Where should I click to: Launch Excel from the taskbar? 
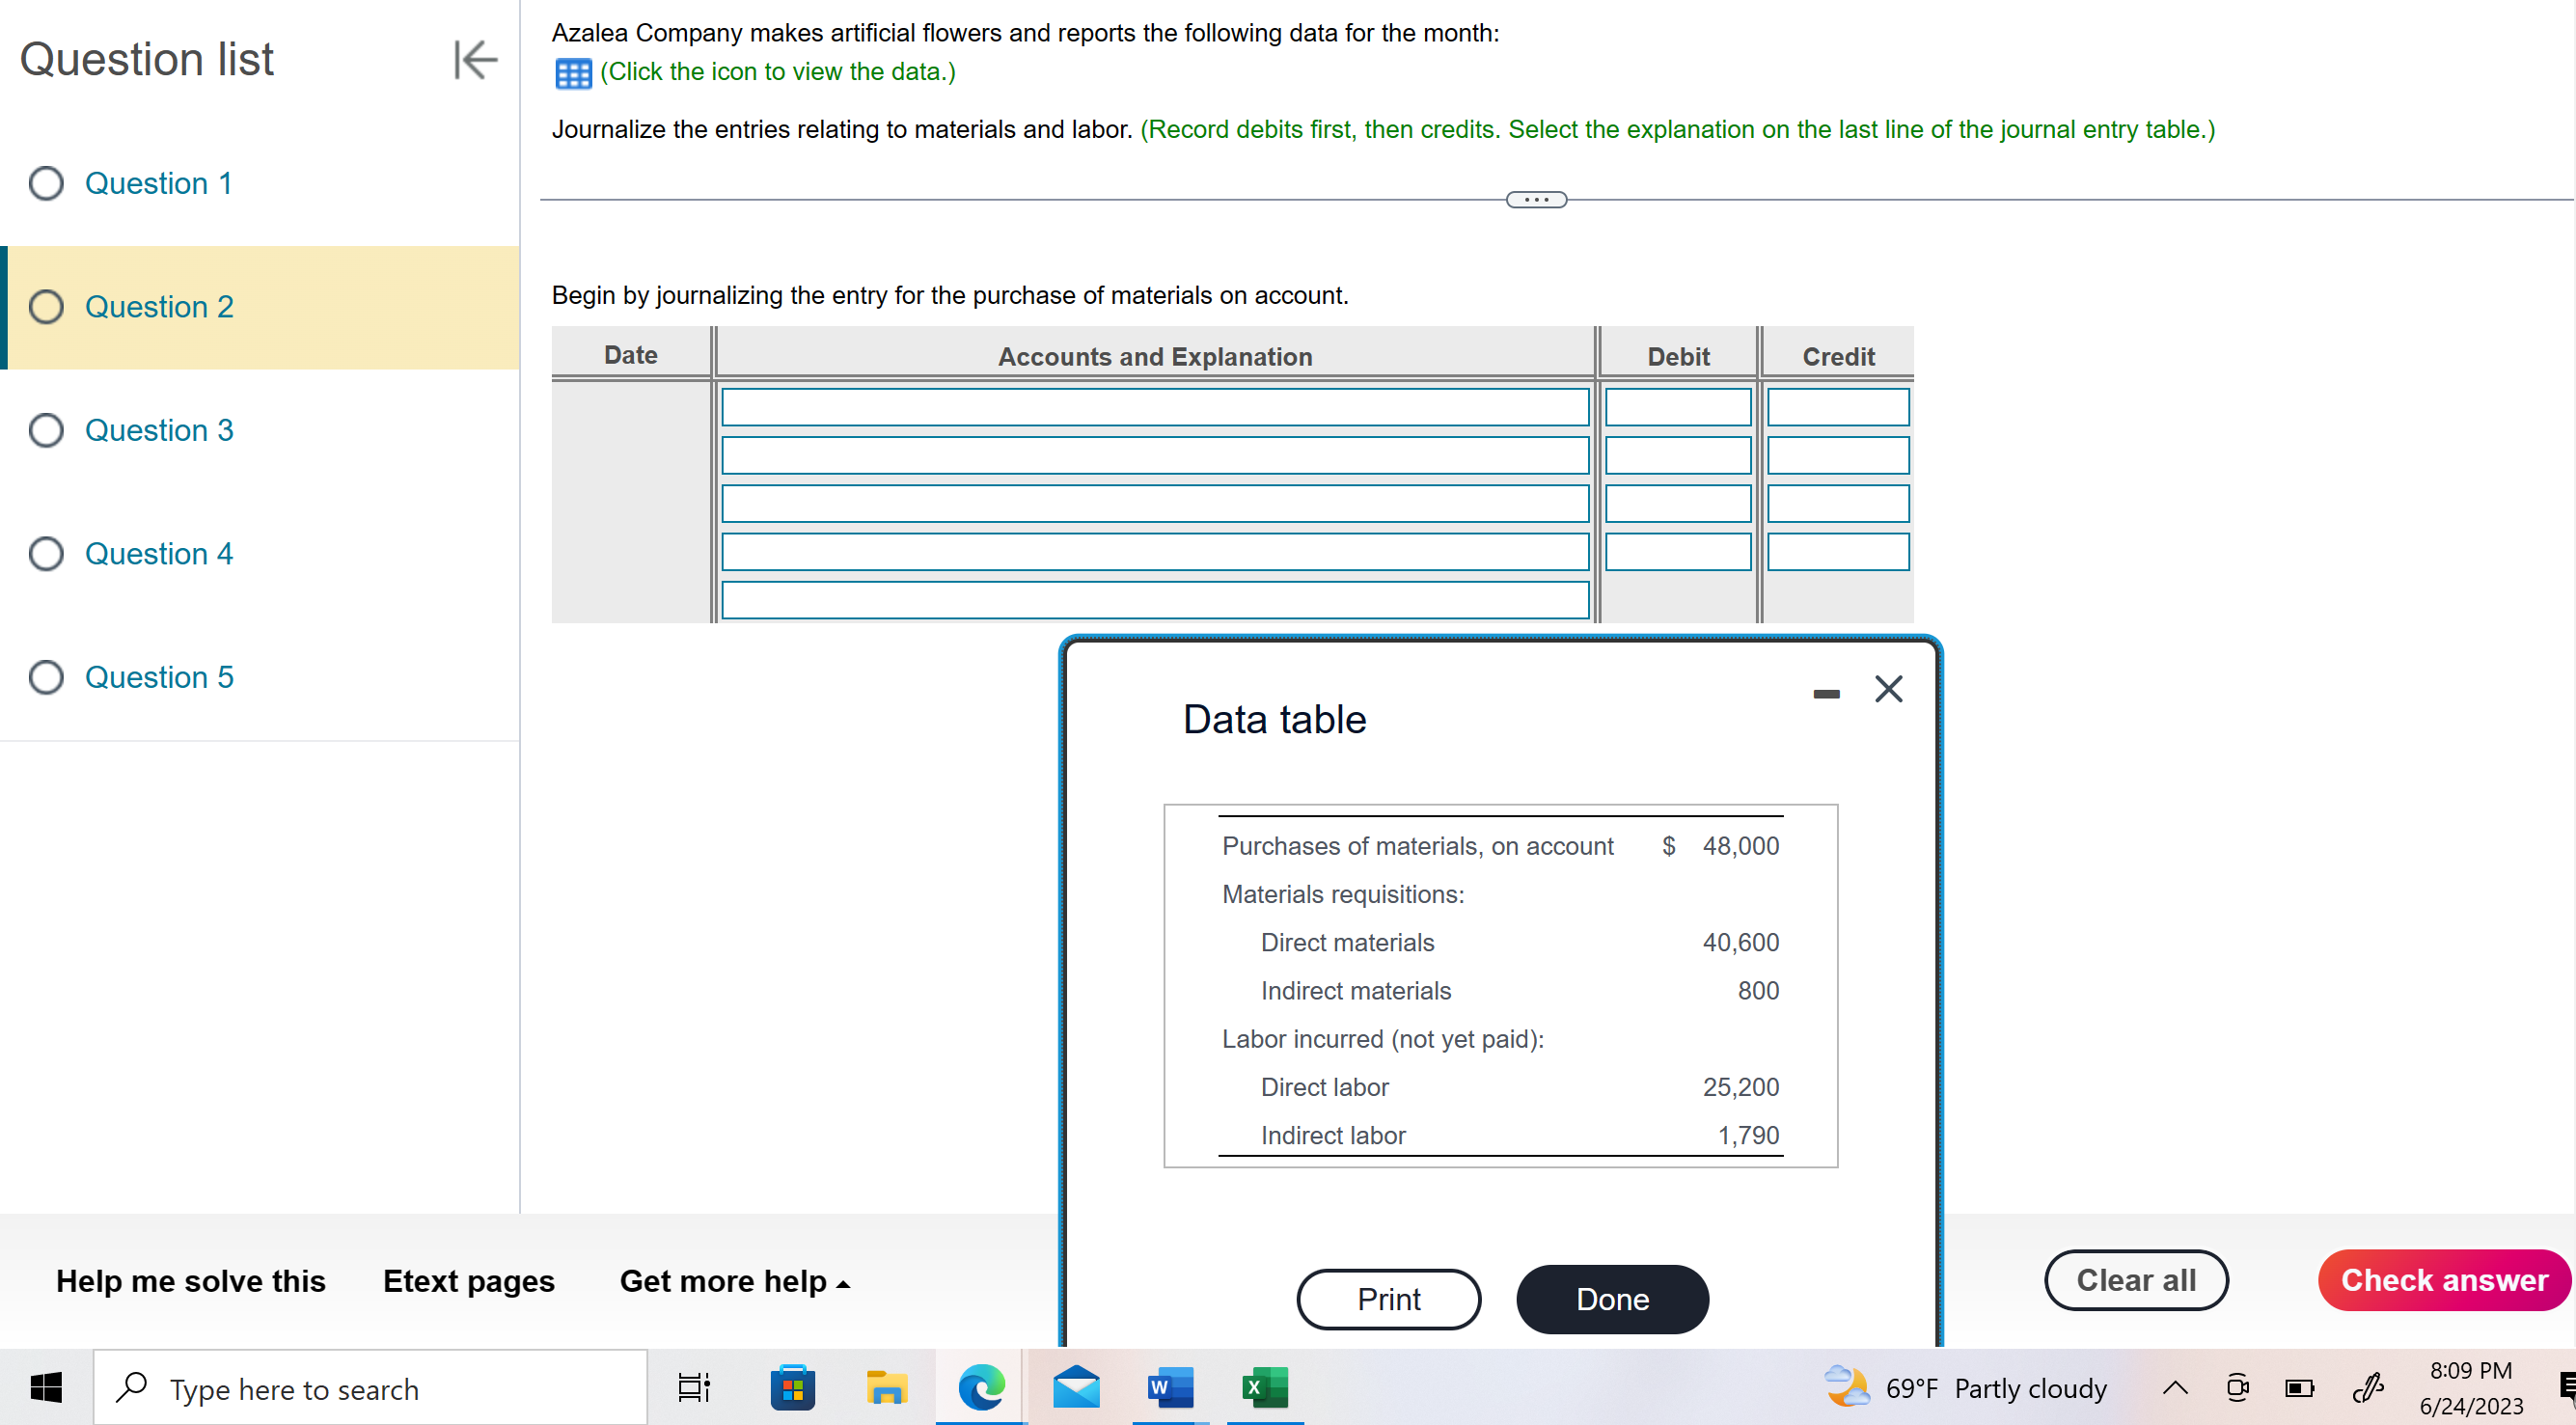click(x=1264, y=1388)
